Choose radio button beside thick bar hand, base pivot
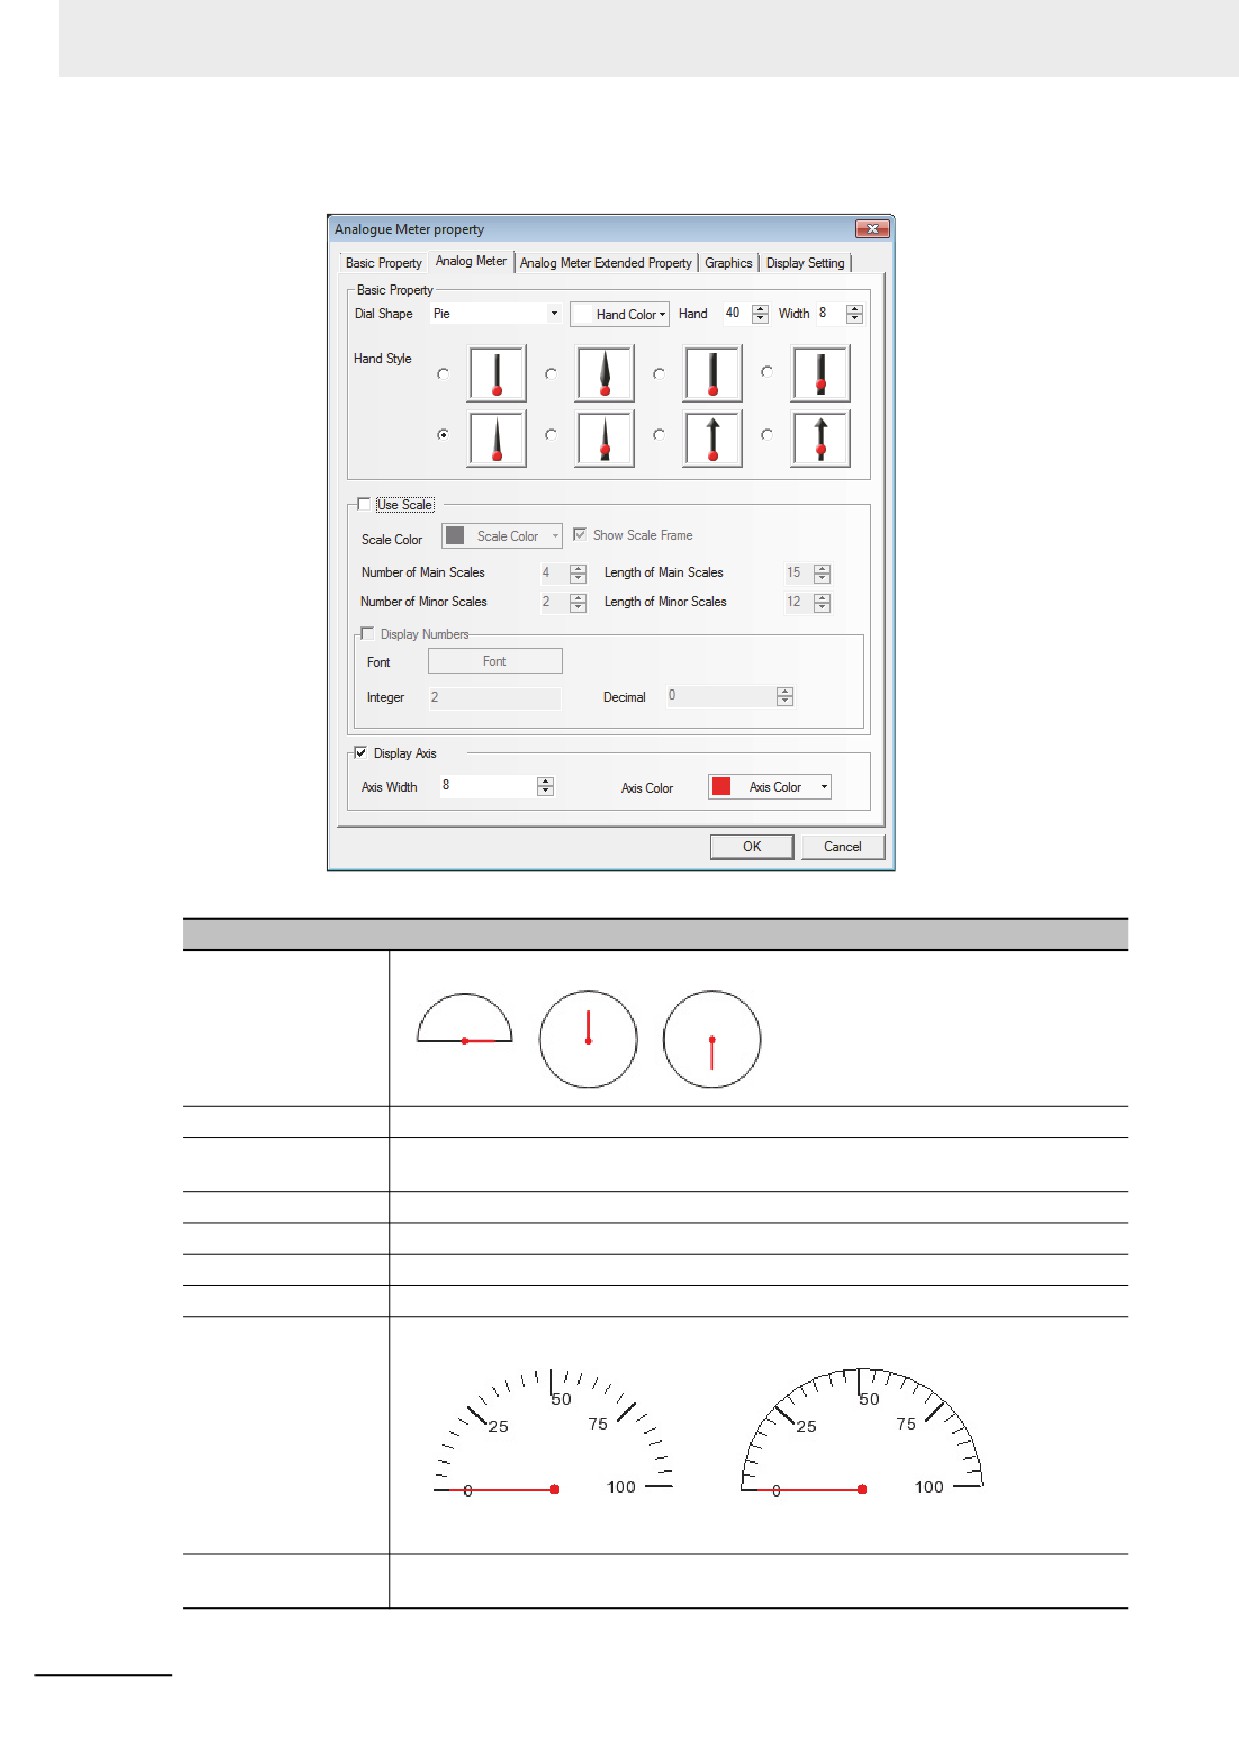Screen dimensions: 1239x1754 659,374
